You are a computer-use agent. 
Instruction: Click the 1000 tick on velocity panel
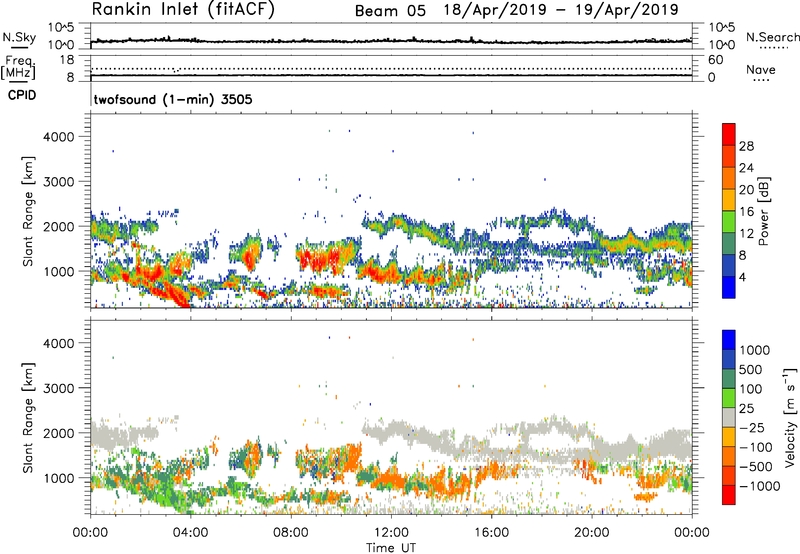click(59, 478)
